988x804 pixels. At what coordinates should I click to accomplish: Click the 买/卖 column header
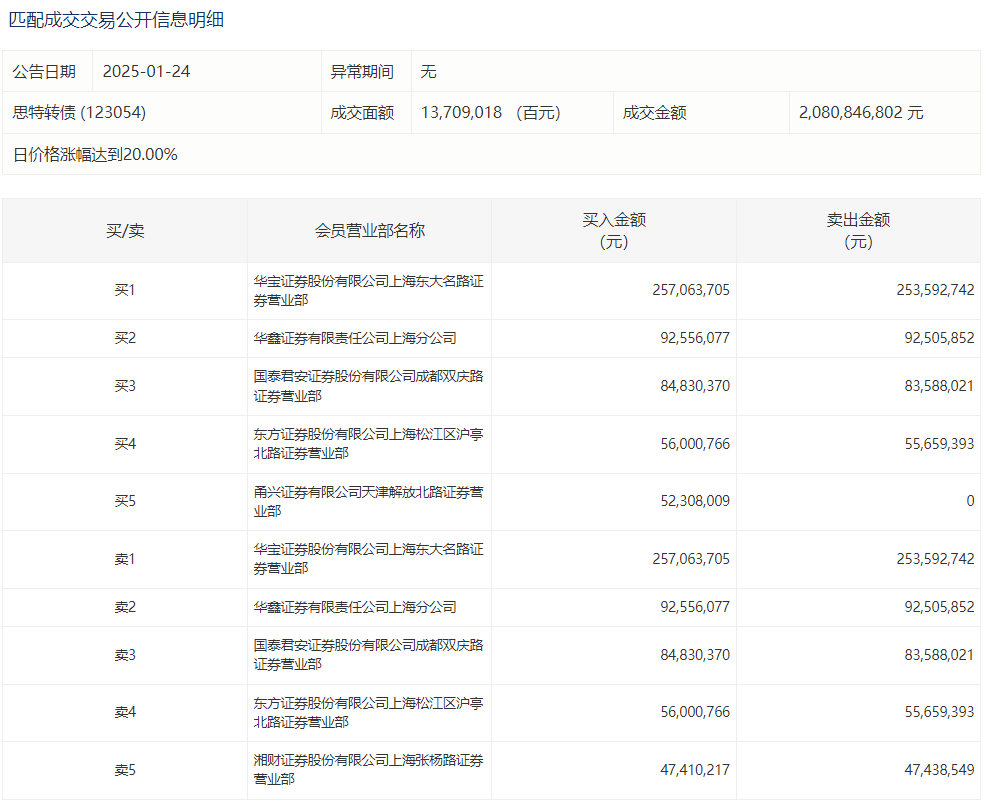click(125, 231)
